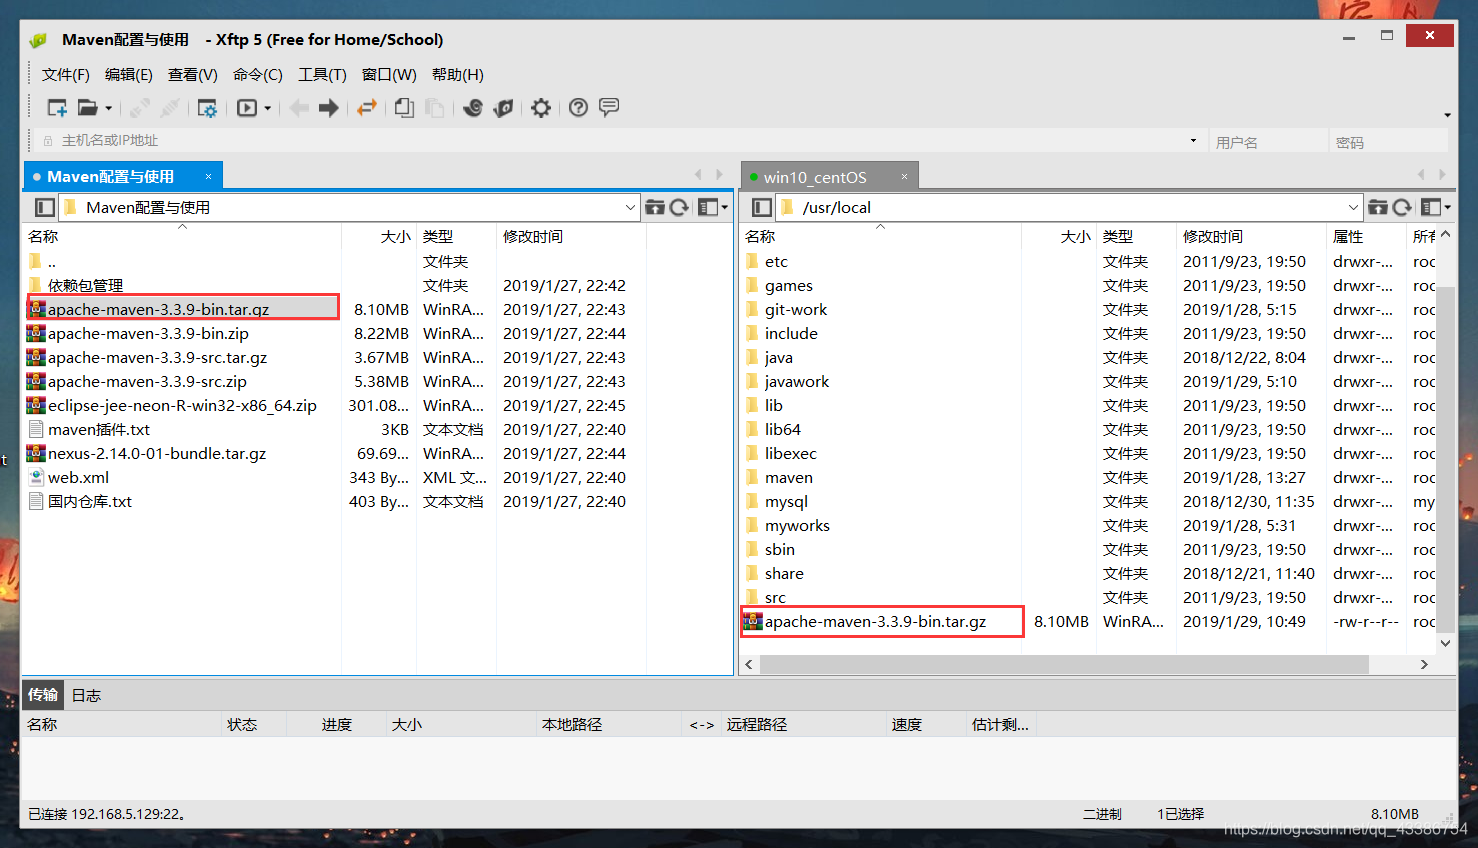Viewport: 1478px width, 848px height.
Task: Open the dropdown next to Open Session
Action: pyautogui.click(x=108, y=108)
